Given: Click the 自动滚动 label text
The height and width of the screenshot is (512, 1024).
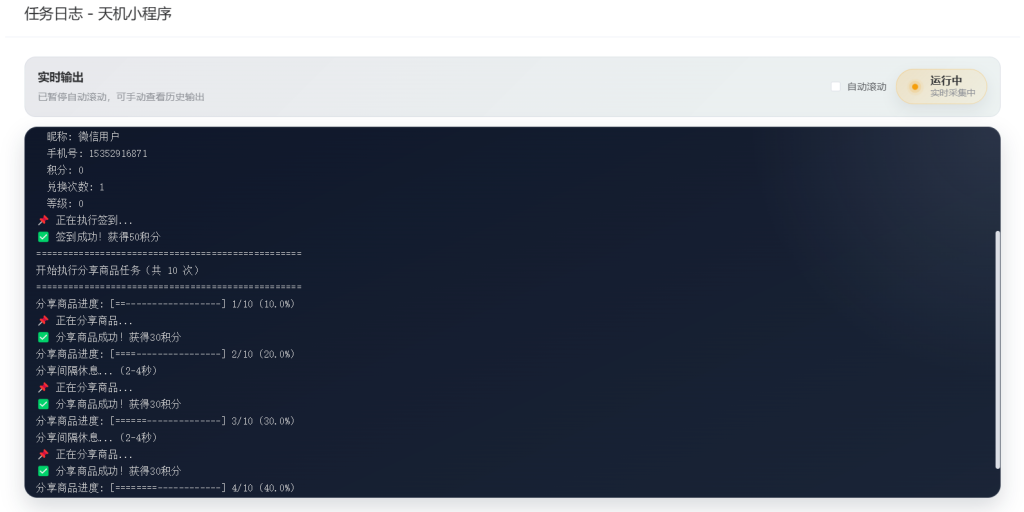Looking at the screenshot, I should click(866, 87).
